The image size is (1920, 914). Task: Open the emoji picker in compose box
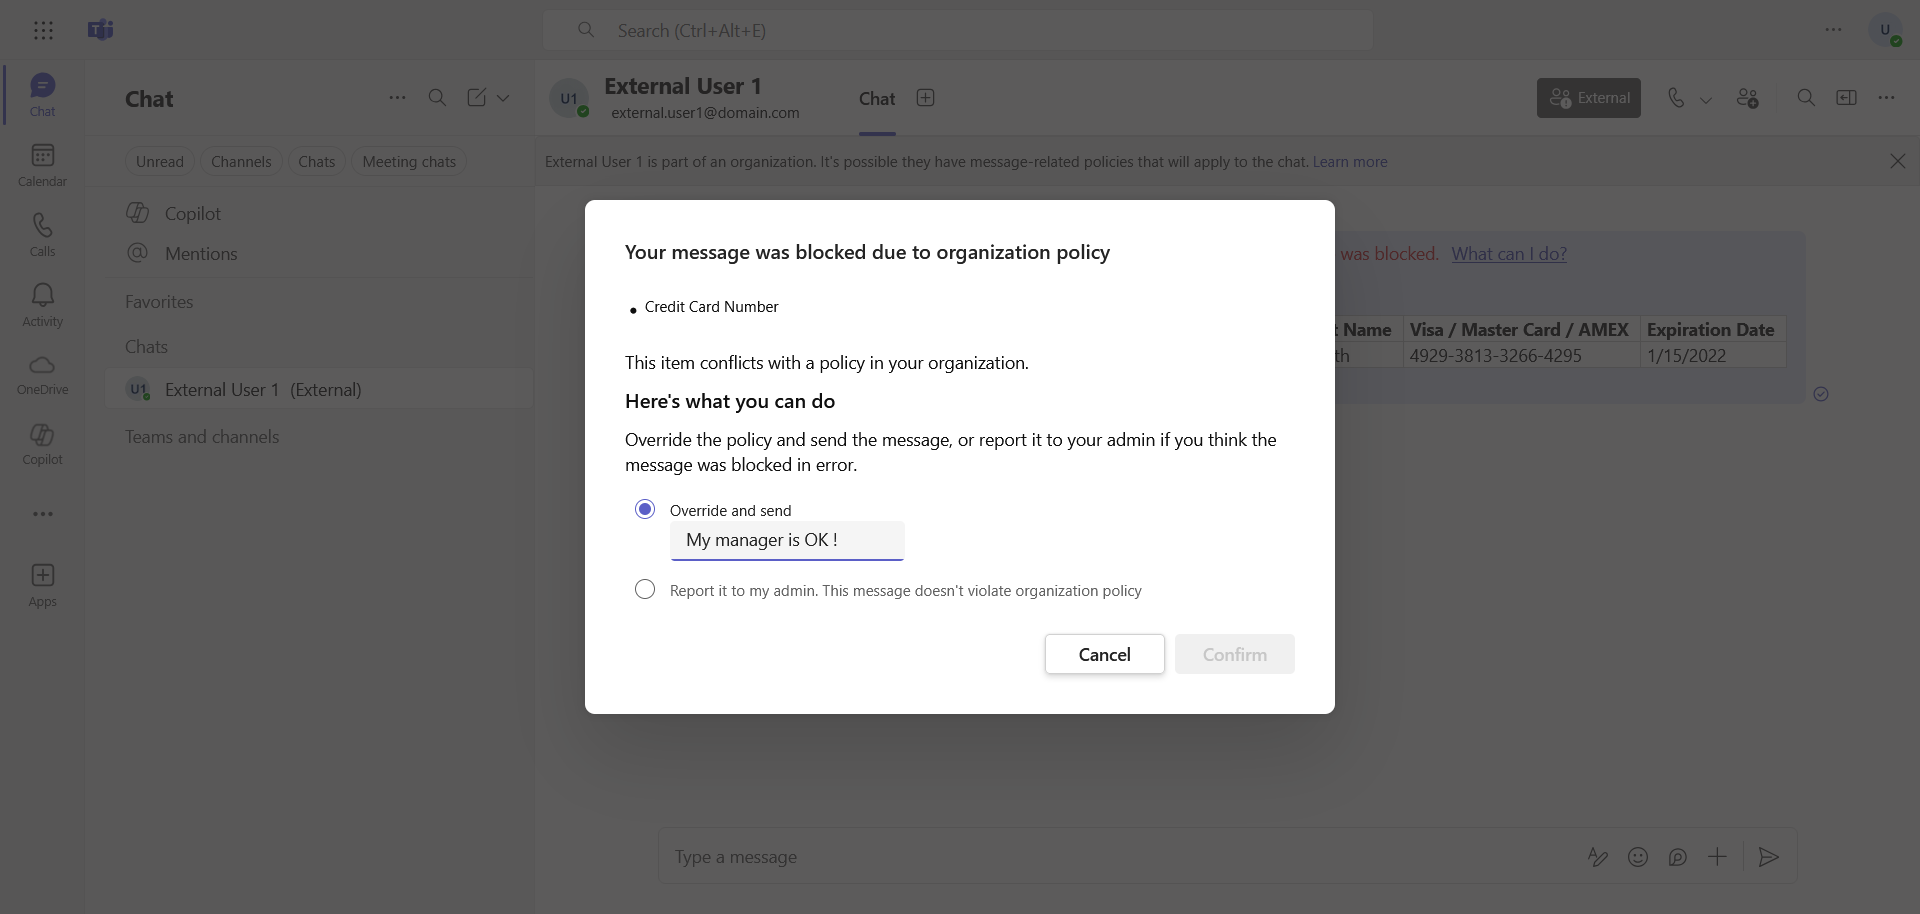click(1638, 857)
